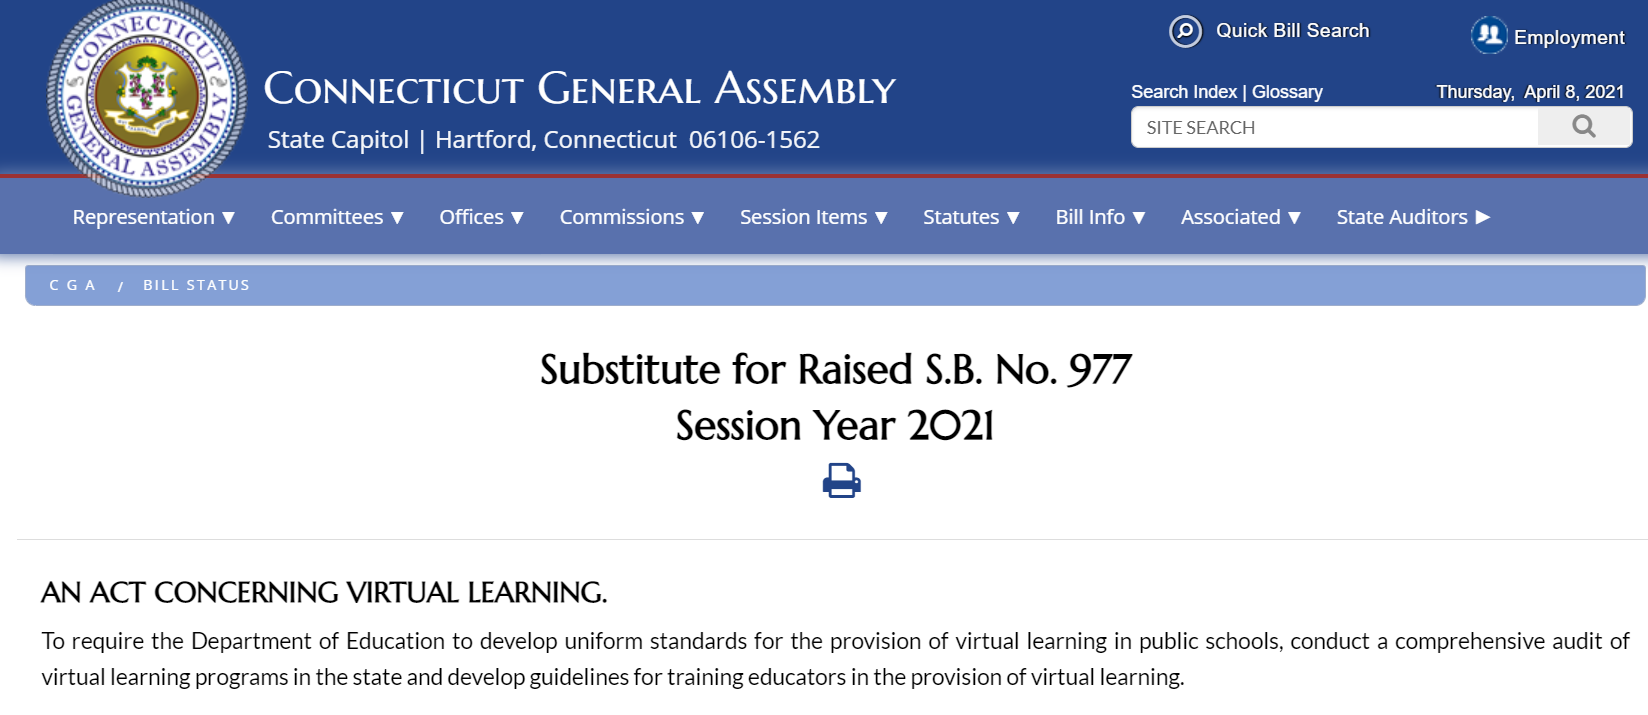Expand the Commissions menu
The image size is (1648, 715).
tap(631, 217)
